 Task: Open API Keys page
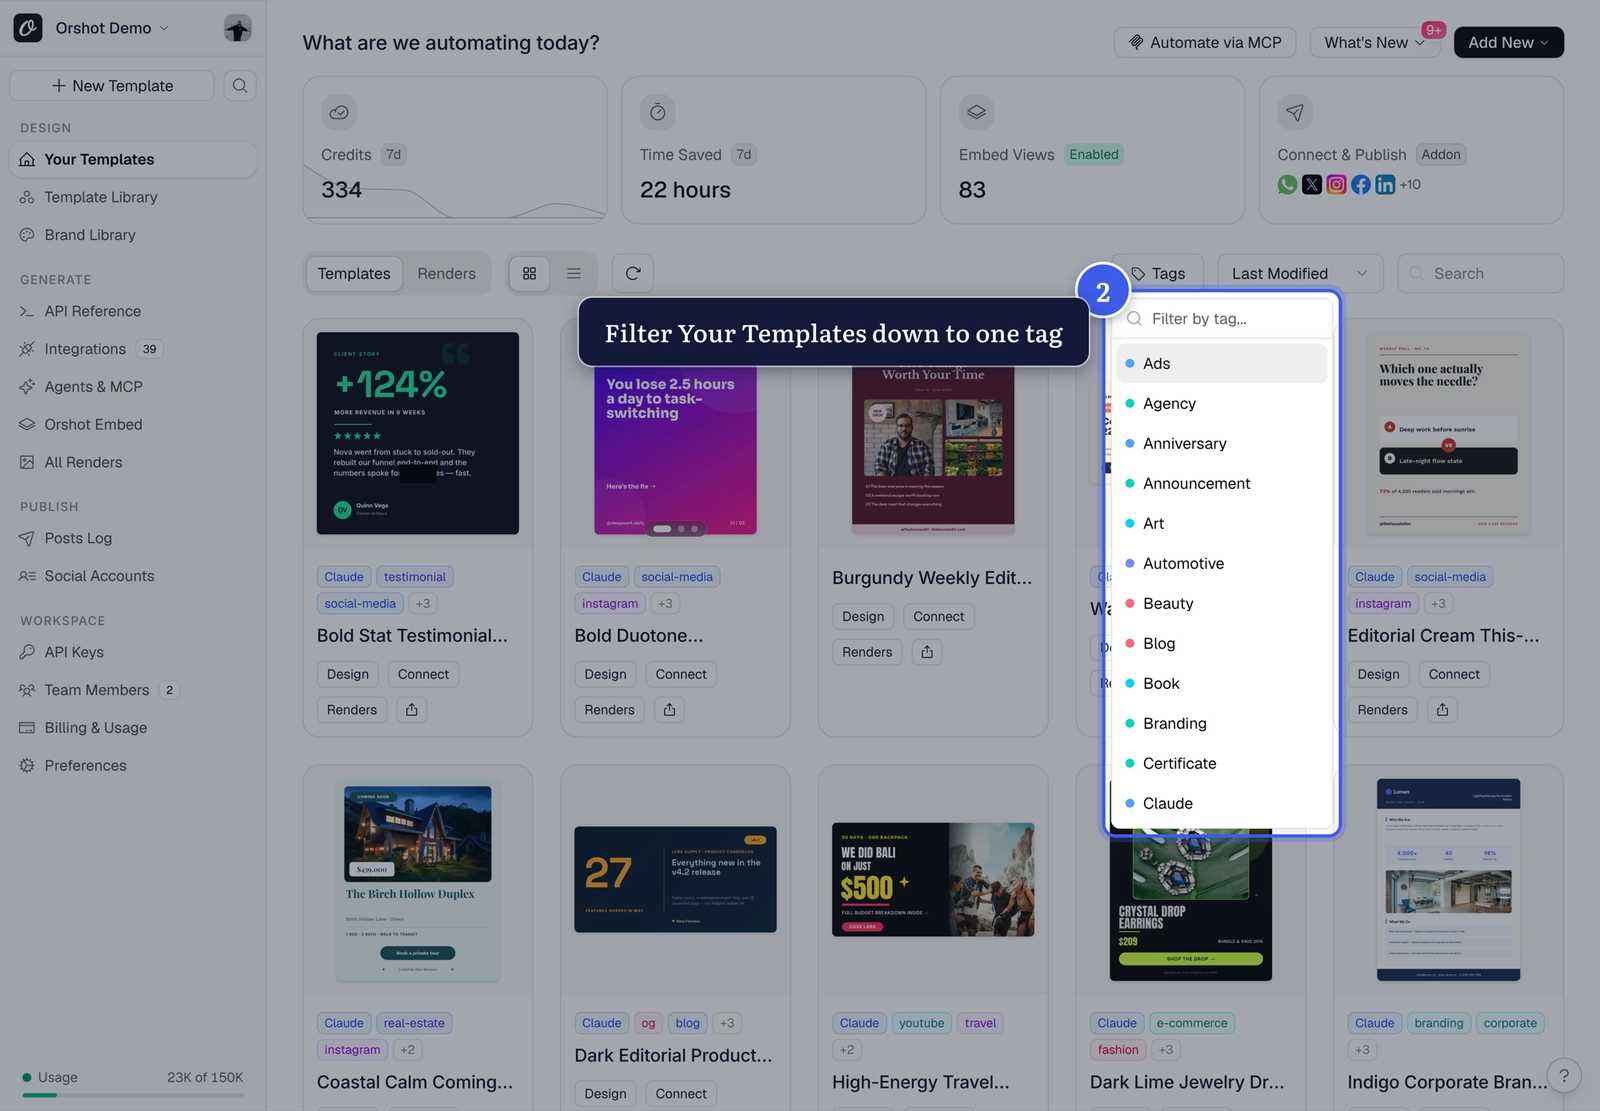click(x=133, y=653)
